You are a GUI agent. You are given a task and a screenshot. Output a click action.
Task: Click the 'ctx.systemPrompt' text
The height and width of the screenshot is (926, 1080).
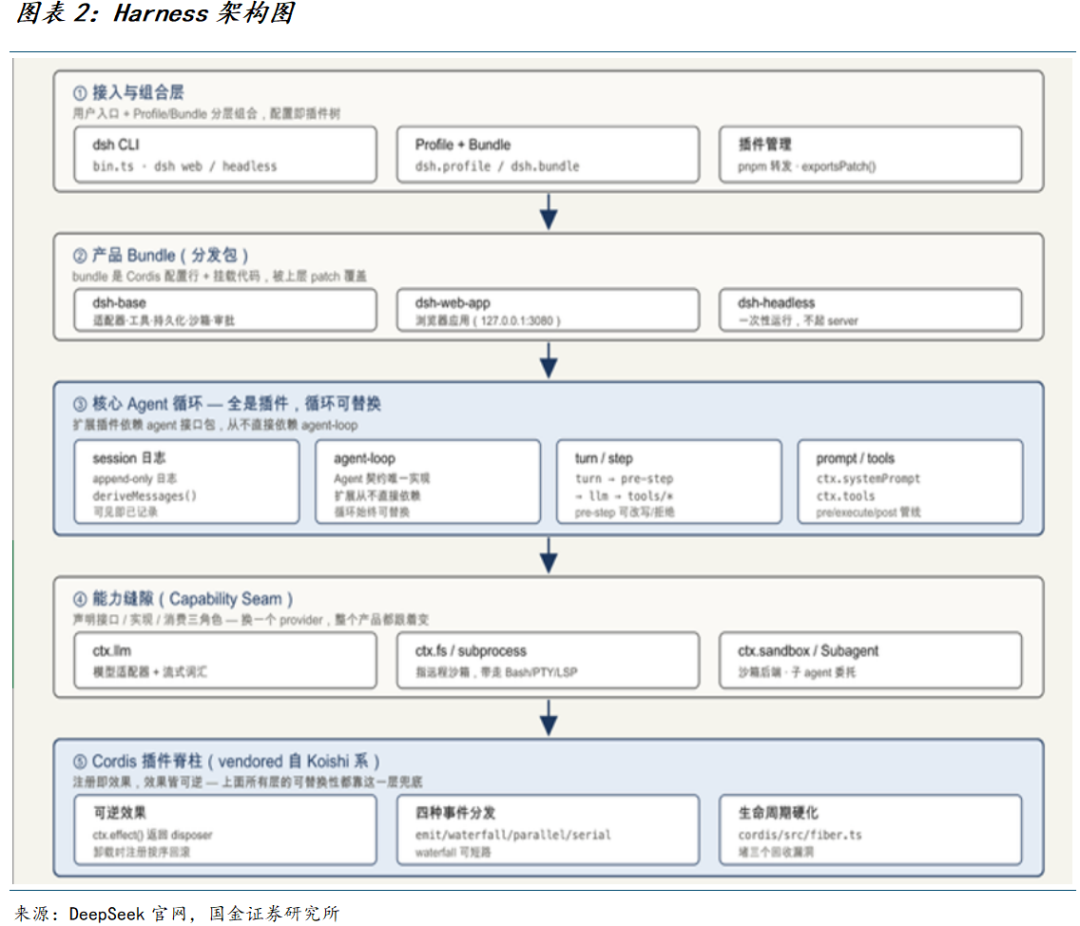(x=868, y=478)
